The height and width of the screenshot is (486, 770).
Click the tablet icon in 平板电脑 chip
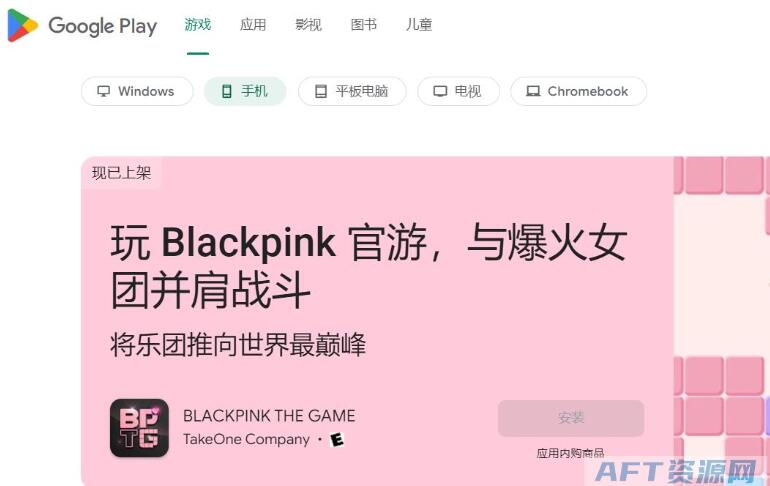point(321,91)
